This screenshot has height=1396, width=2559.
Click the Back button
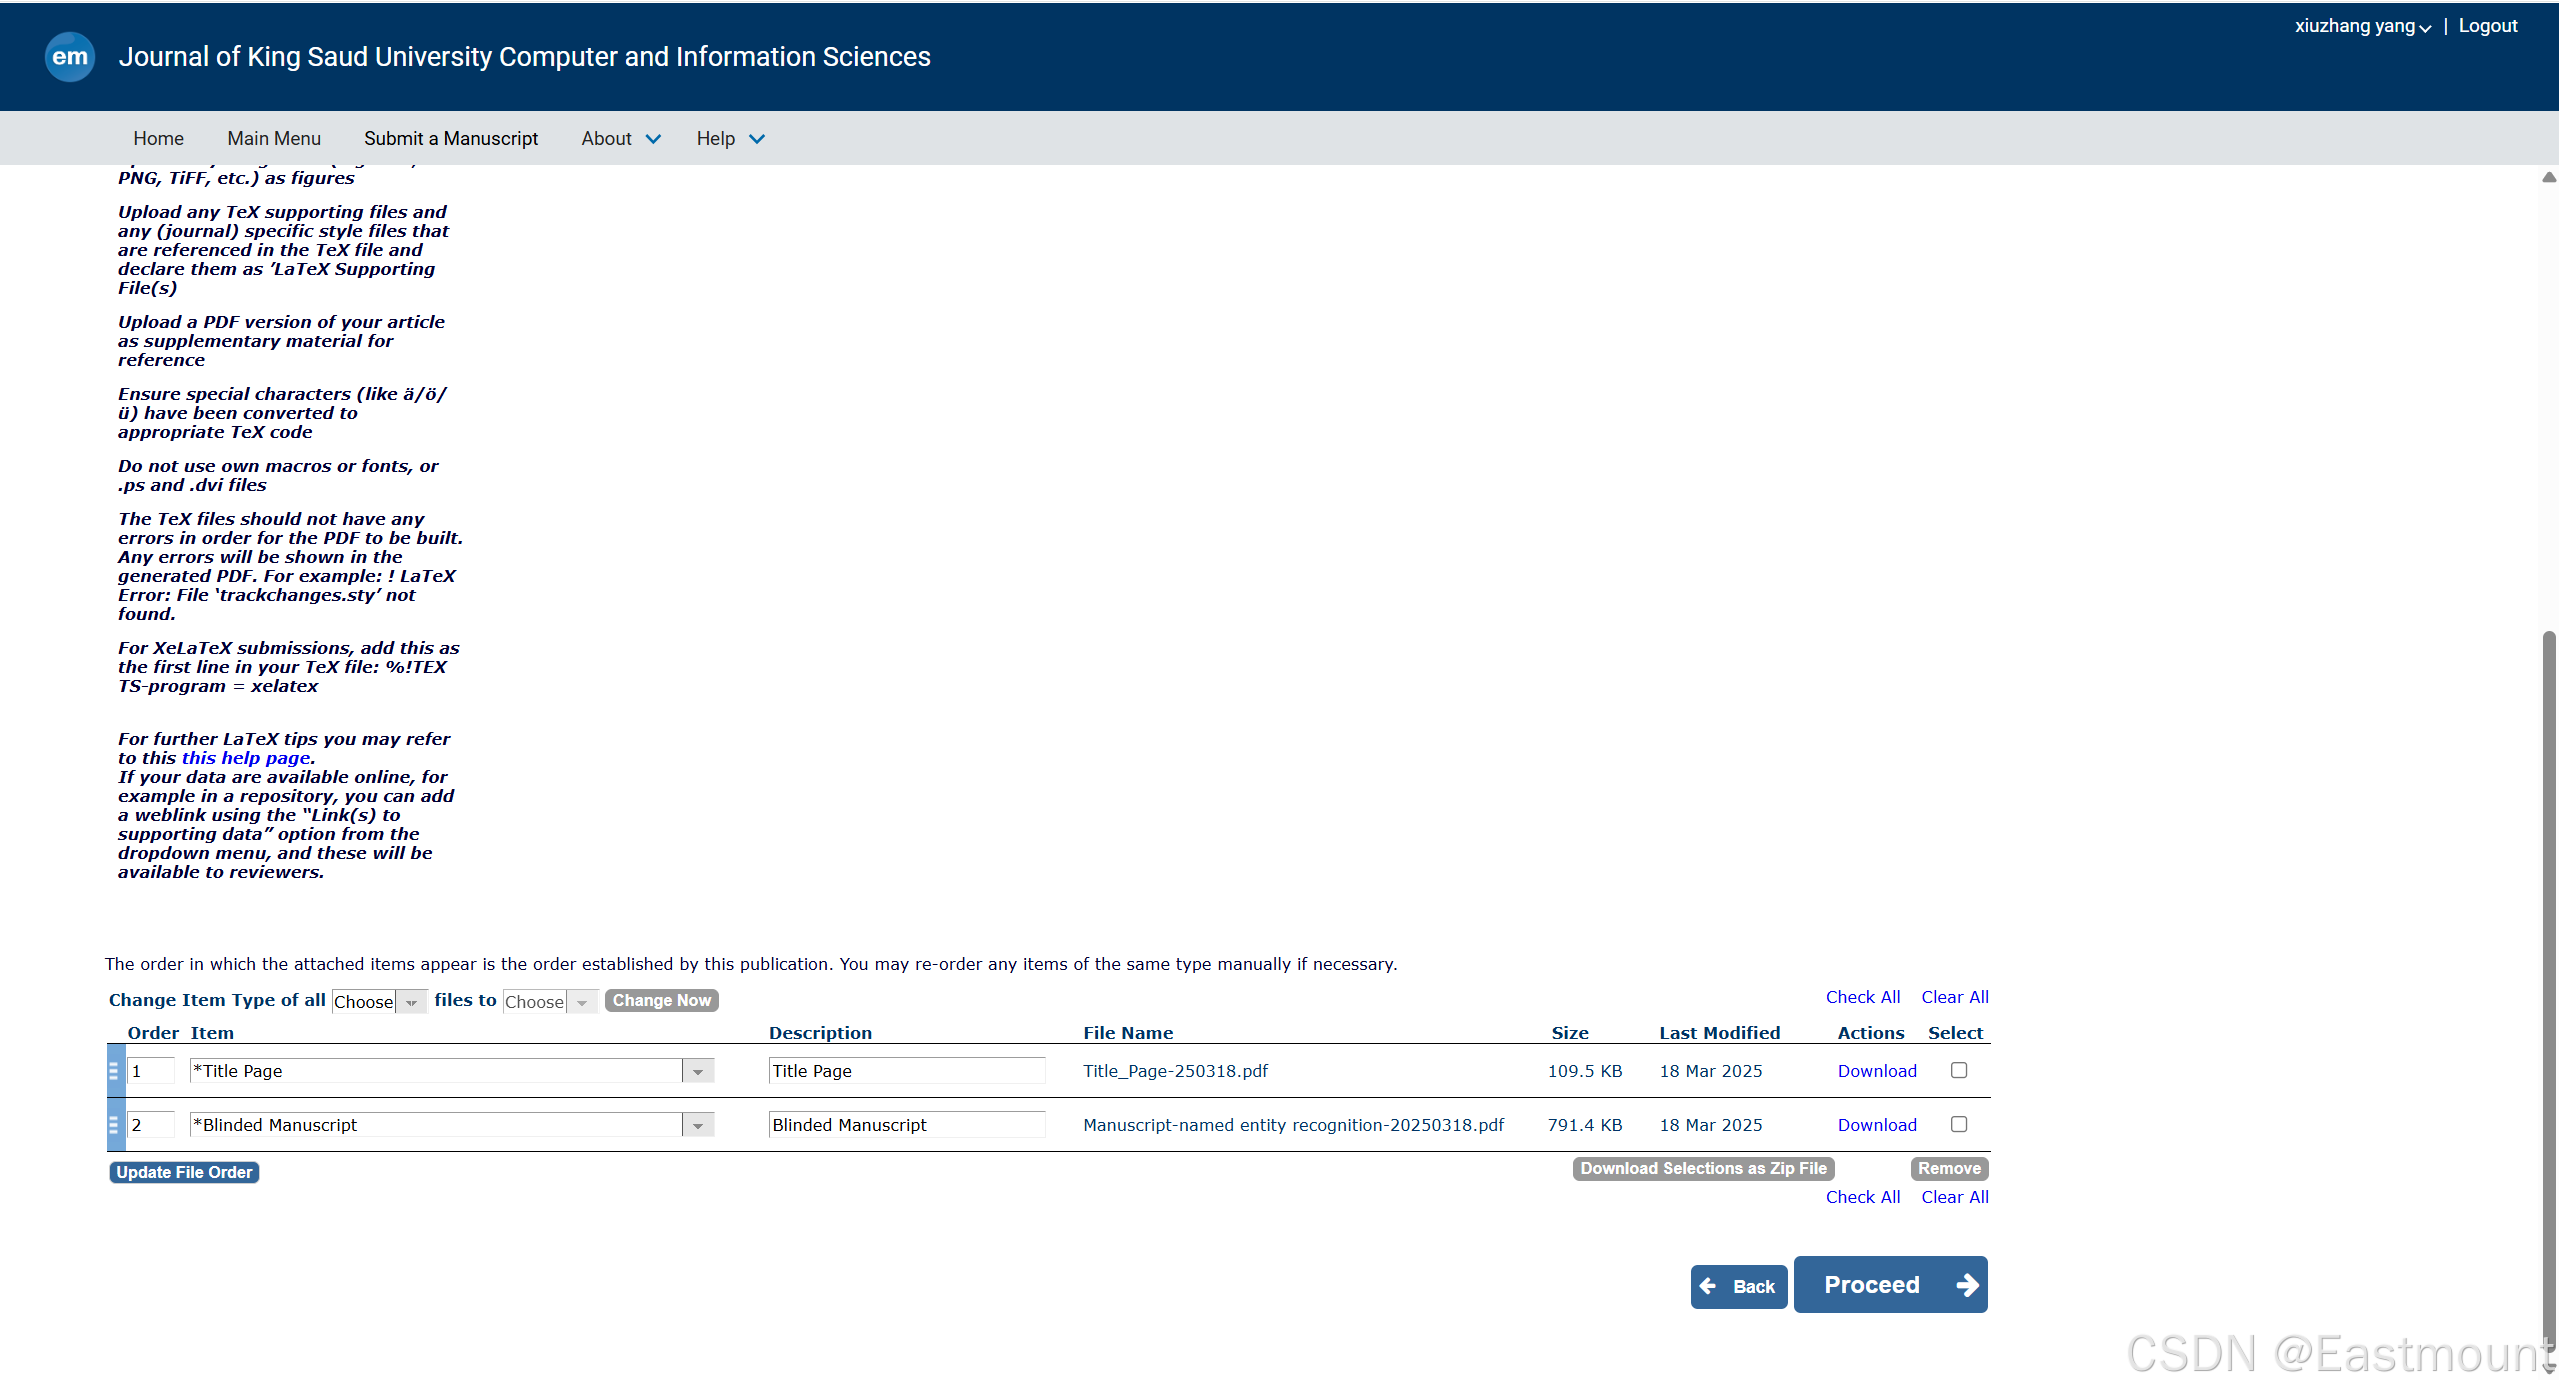[1738, 1287]
